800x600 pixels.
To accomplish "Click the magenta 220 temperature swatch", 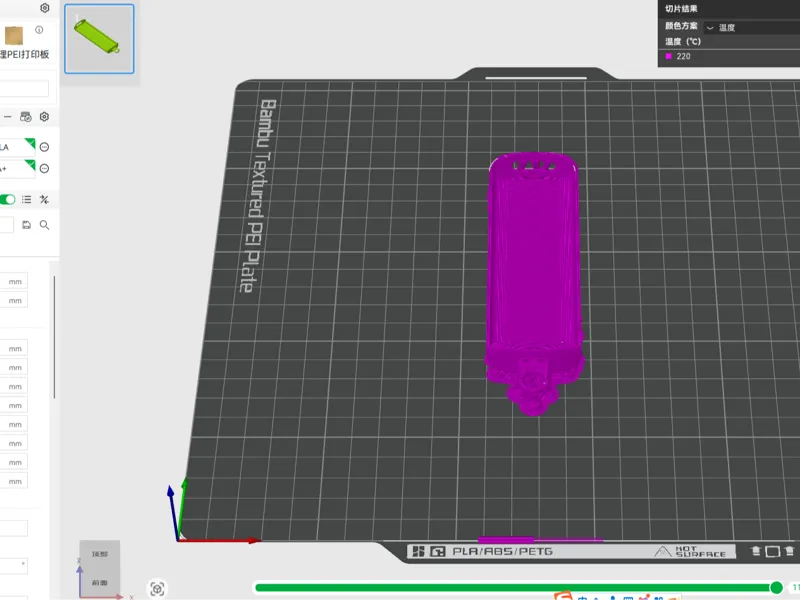I will point(668,56).
